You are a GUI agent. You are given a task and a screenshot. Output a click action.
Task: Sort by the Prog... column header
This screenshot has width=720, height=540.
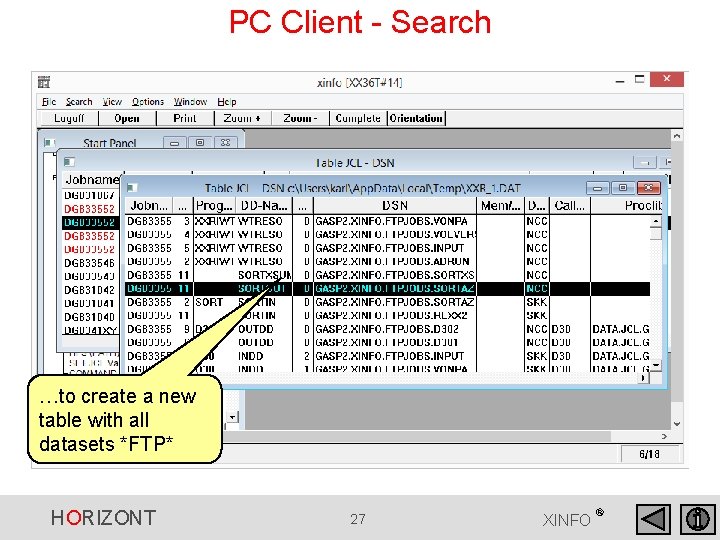[x=214, y=206]
